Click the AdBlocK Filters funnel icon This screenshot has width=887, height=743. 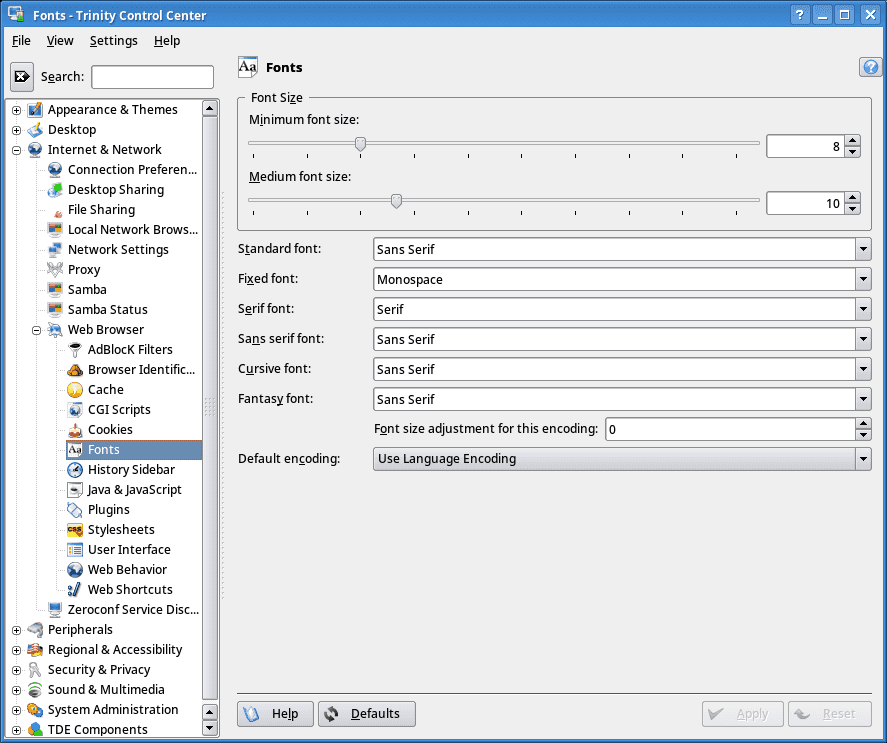pos(75,350)
